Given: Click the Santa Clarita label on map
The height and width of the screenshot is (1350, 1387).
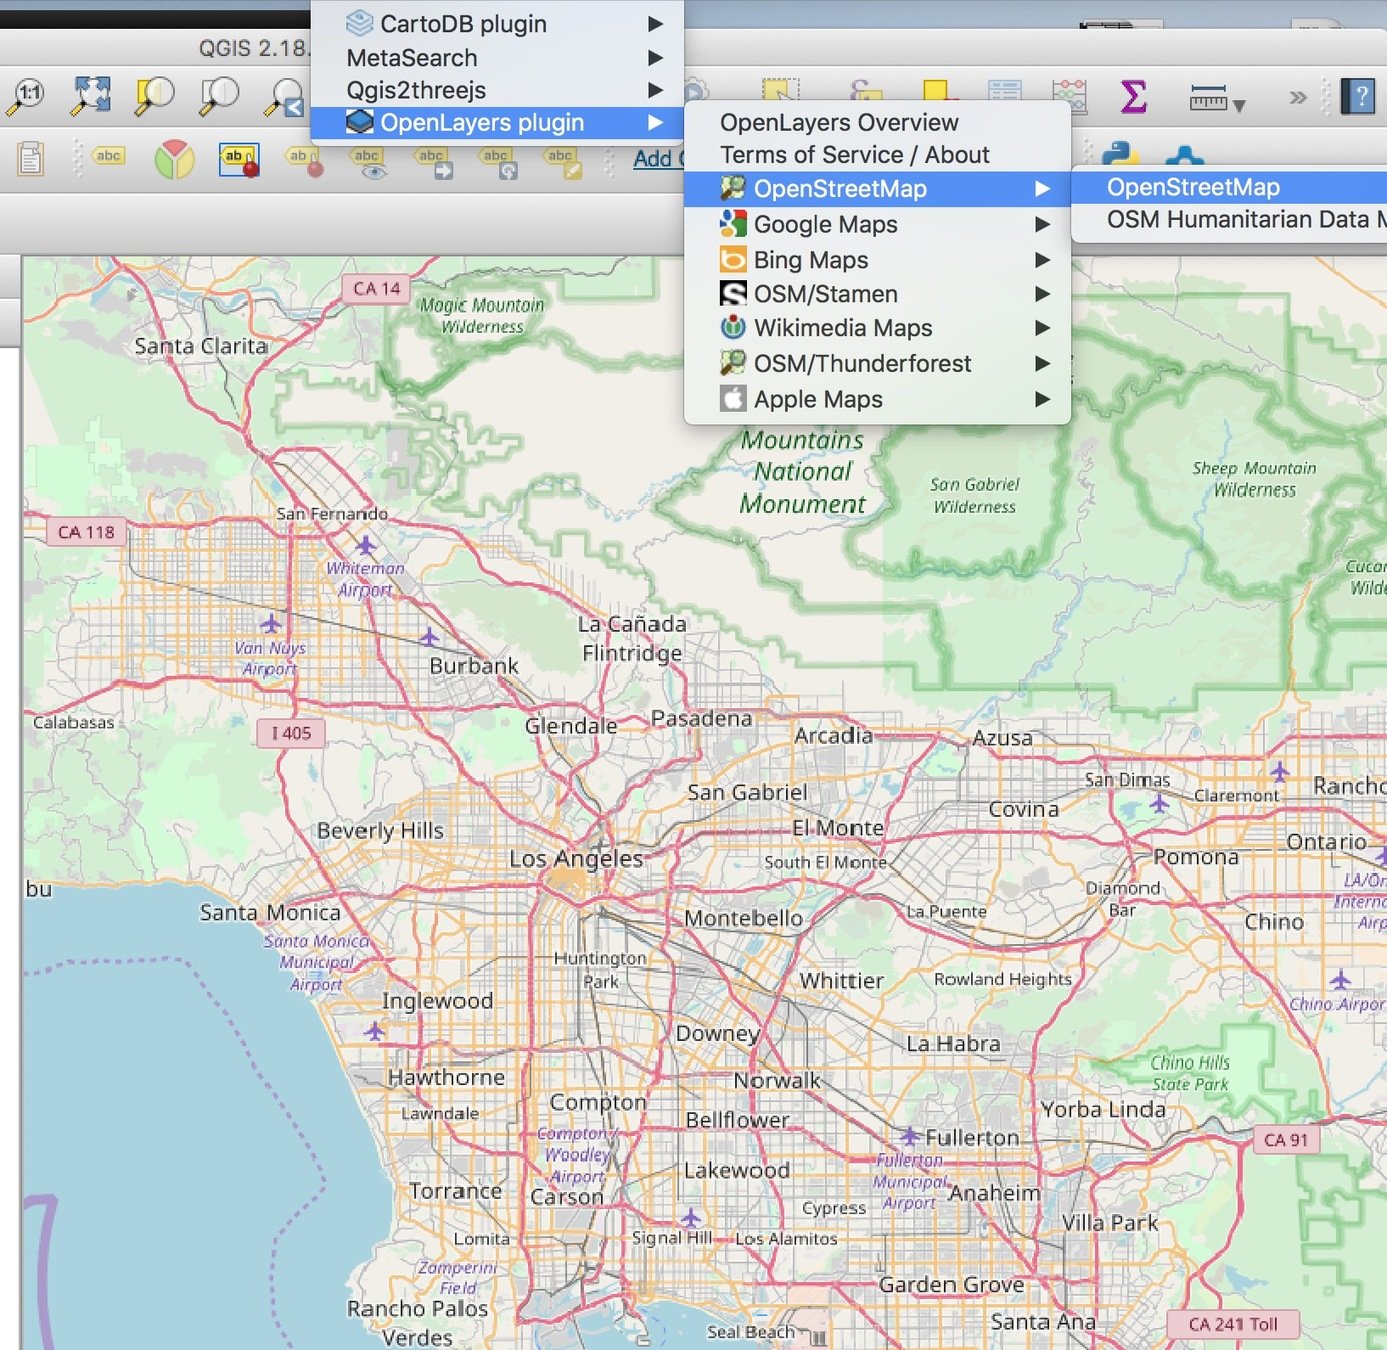Looking at the screenshot, I should click(x=201, y=346).
